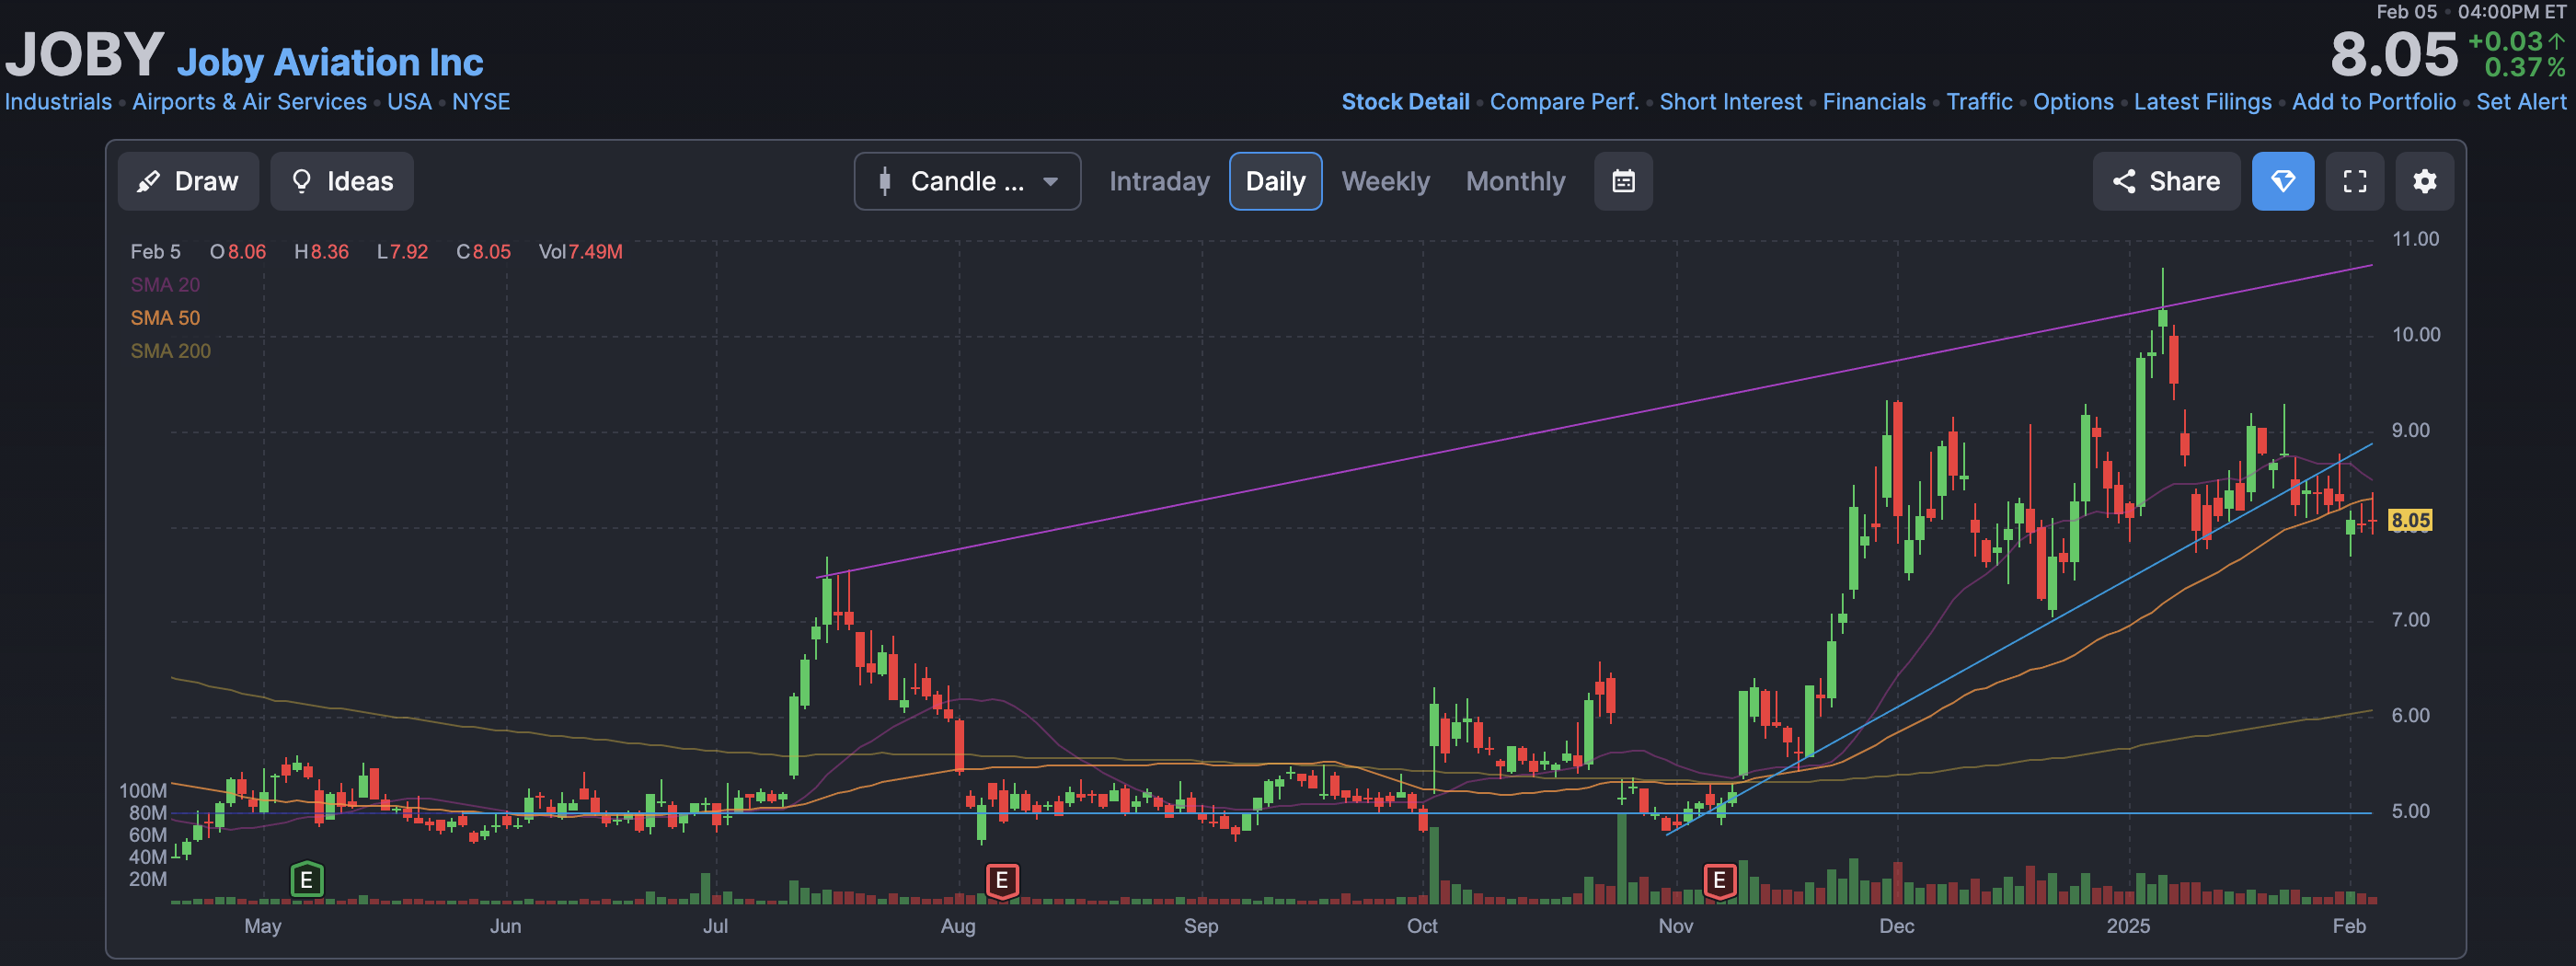This screenshot has height=966, width=2576.
Task: Switch to Monthly timeframe
Action: coord(1515,181)
